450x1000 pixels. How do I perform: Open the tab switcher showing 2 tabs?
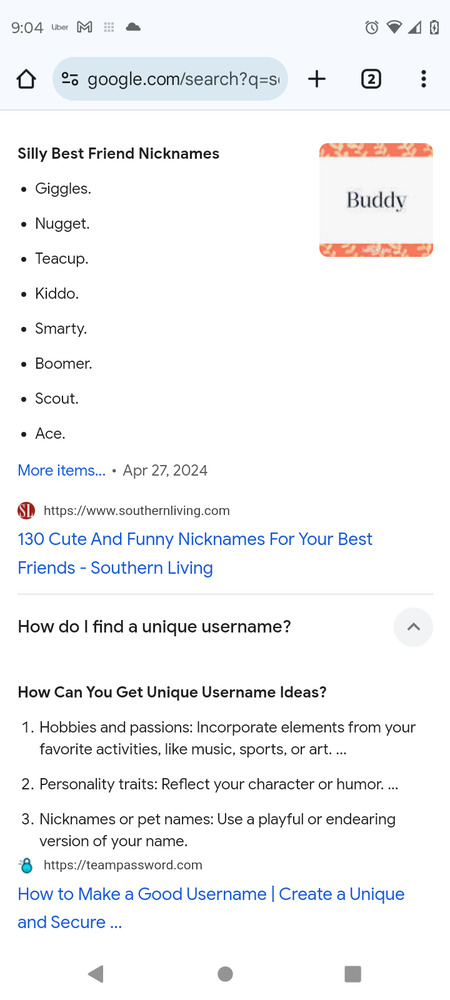coord(371,79)
